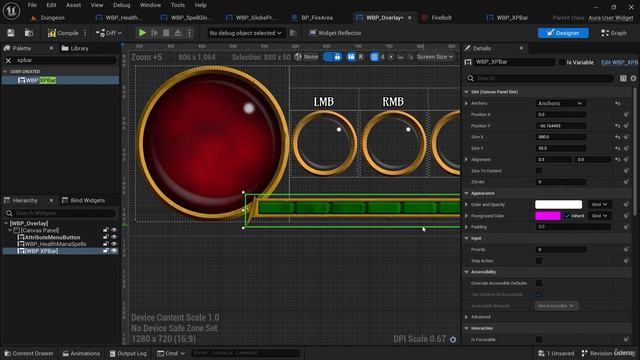Clear the palette search text
Image resolution: width=640 pixels, height=360 pixels.
click(8, 60)
